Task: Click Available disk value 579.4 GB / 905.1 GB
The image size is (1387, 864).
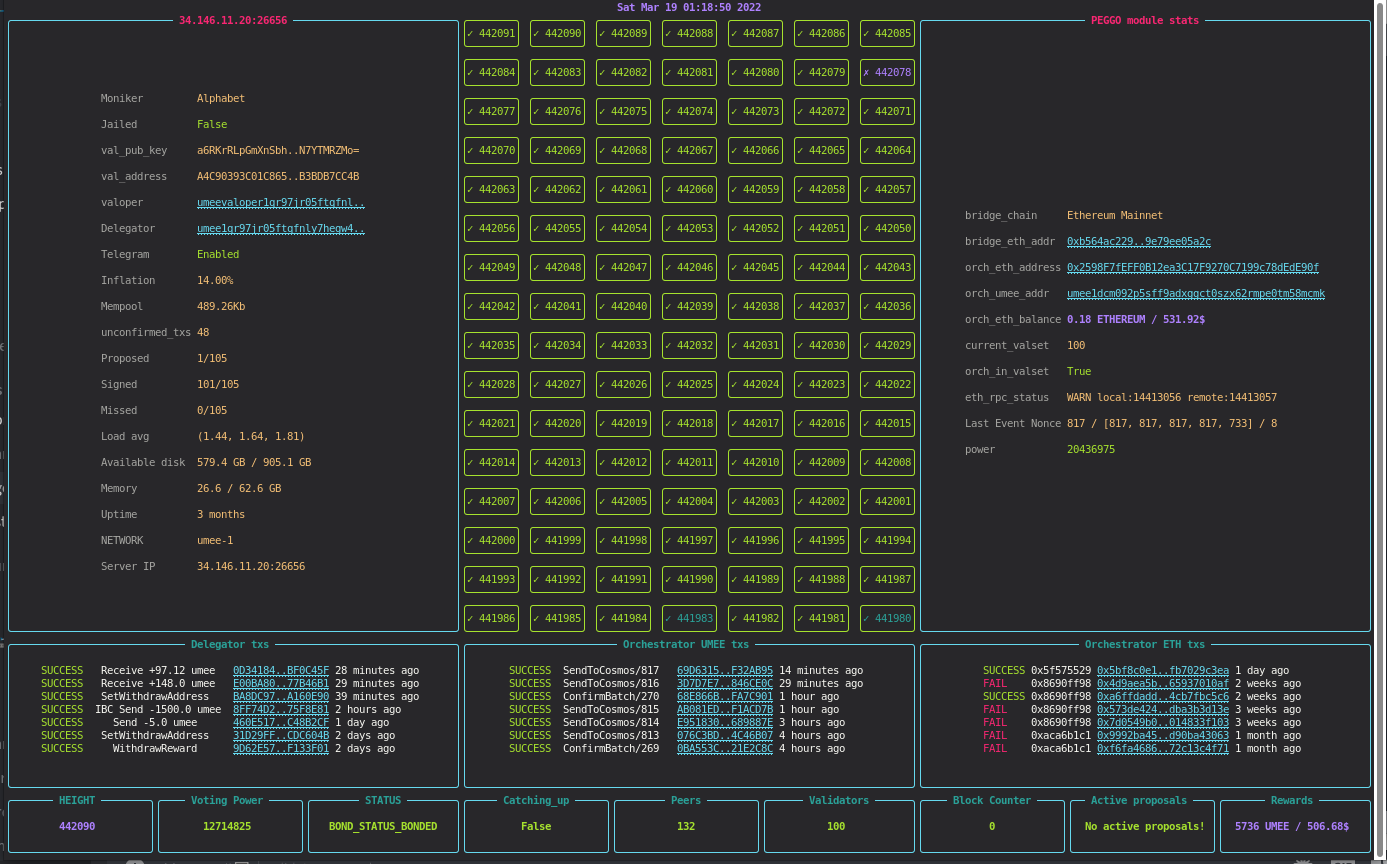Action: tap(254, 463)
